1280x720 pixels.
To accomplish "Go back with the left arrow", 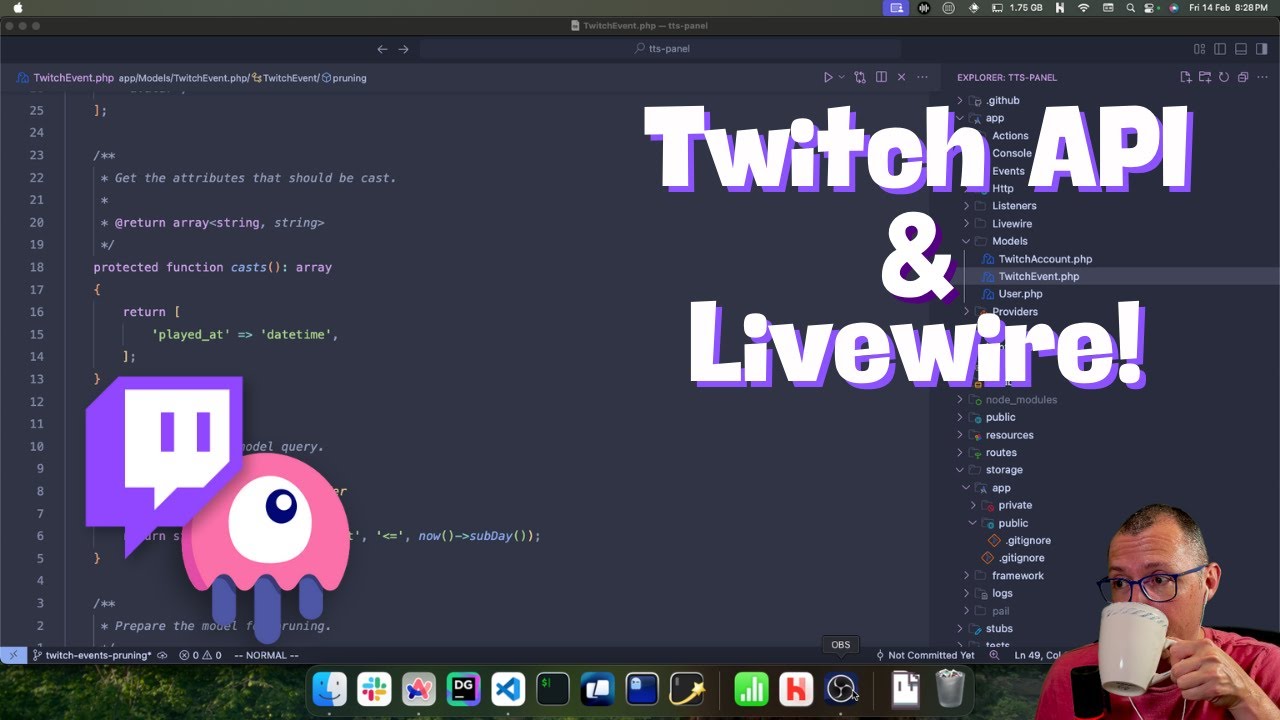I will [382, 49].
